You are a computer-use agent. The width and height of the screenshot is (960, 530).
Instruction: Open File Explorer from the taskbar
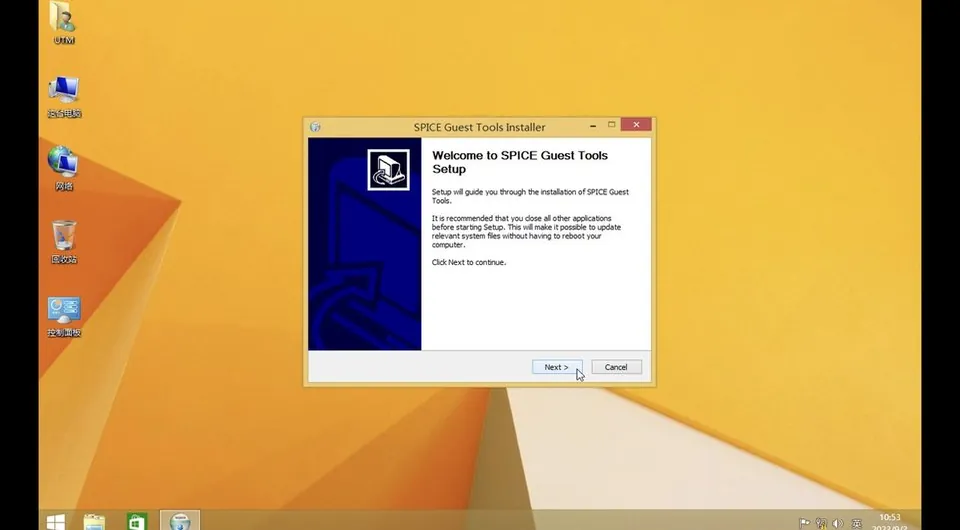94,521
